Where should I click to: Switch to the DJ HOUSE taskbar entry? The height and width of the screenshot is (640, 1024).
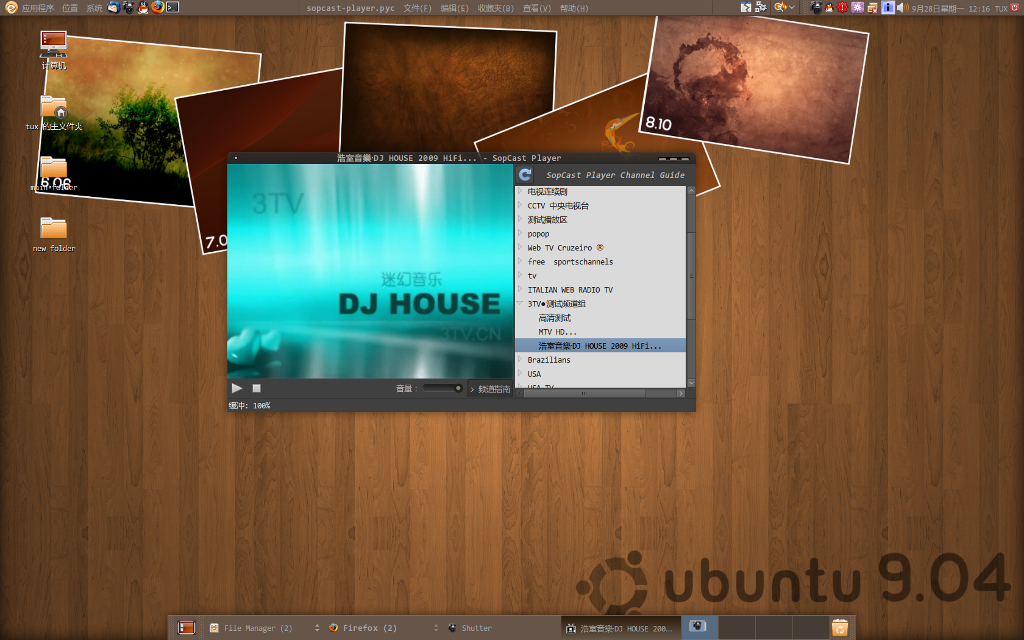pos(619,628)
